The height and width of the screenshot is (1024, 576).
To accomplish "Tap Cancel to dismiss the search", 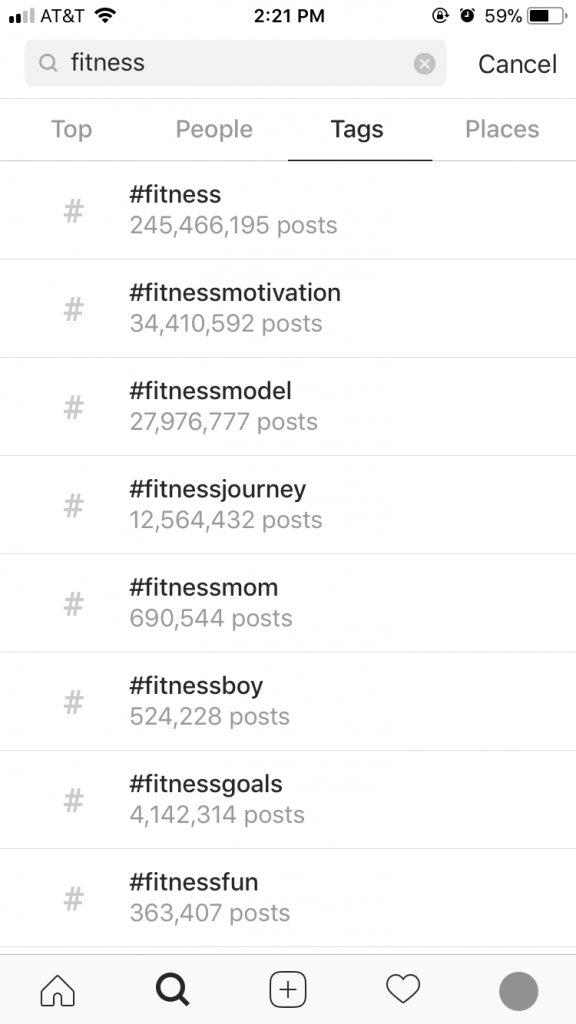I will (516, 64).
